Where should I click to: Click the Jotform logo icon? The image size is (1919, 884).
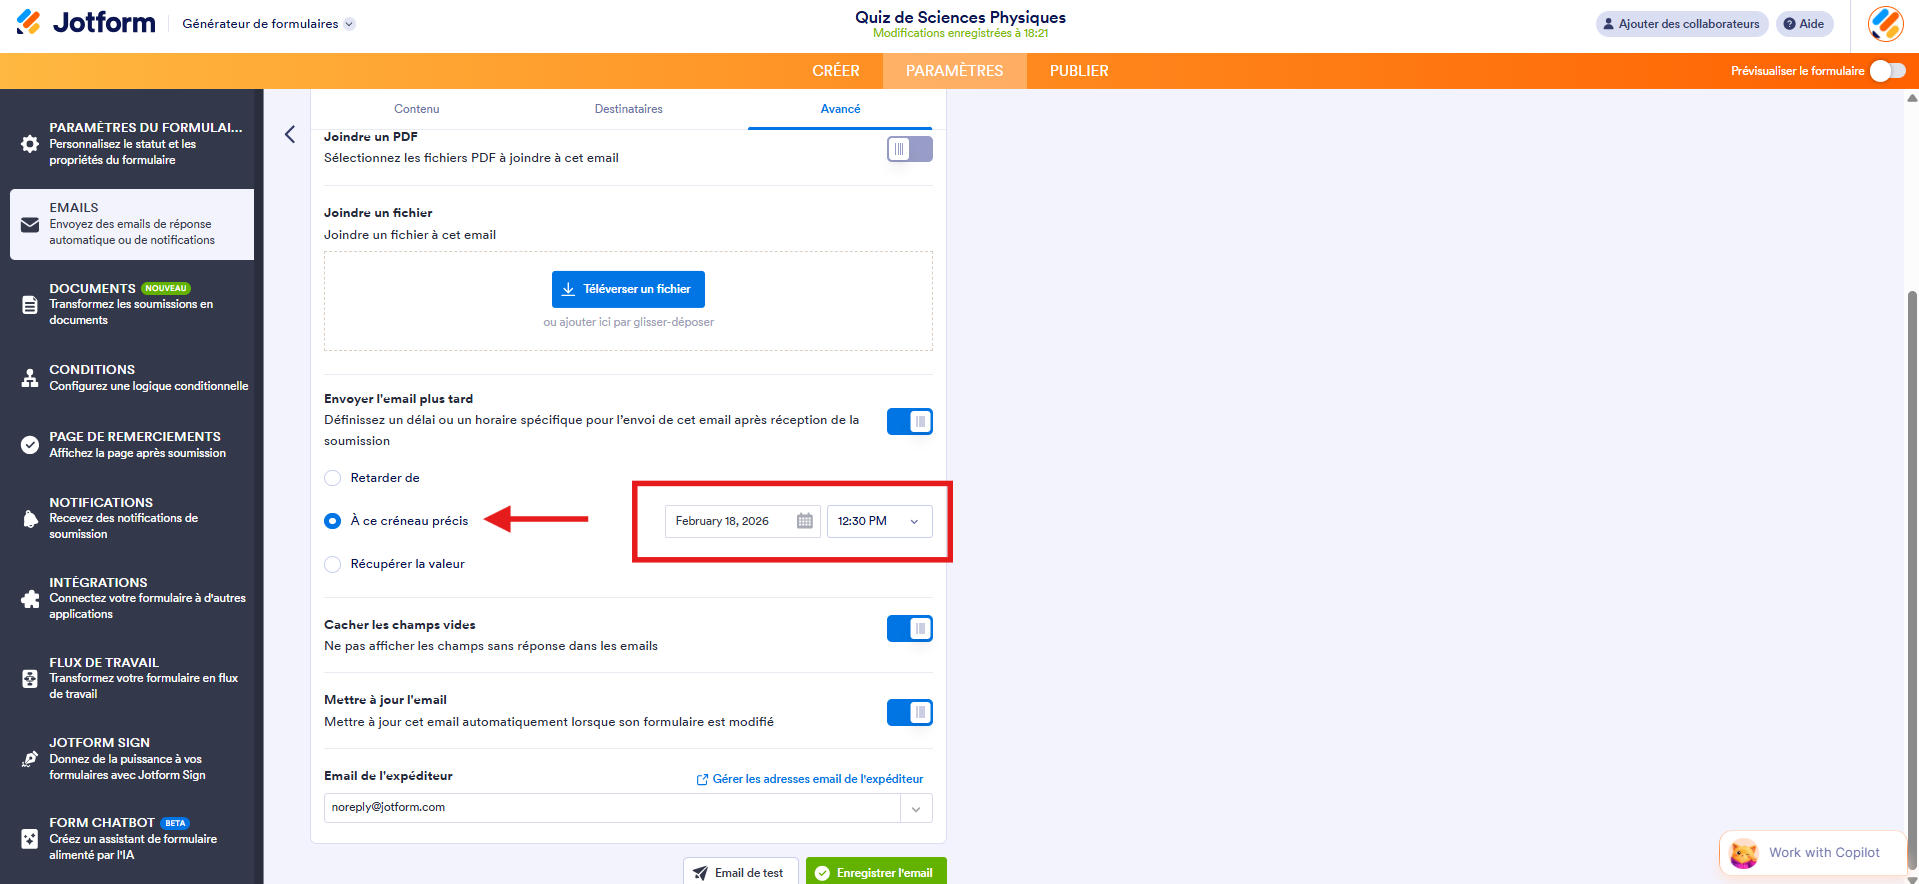[x=29, y=22]
